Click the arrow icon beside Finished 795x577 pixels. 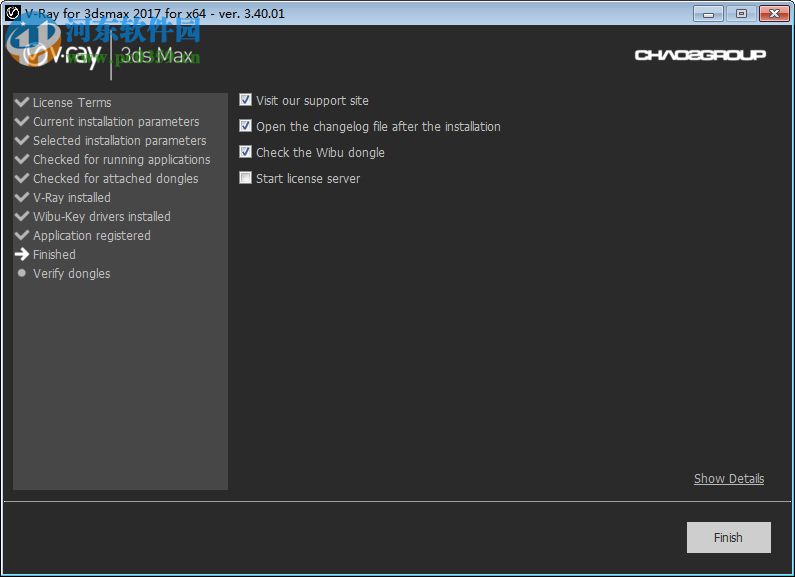coord(22,254)
